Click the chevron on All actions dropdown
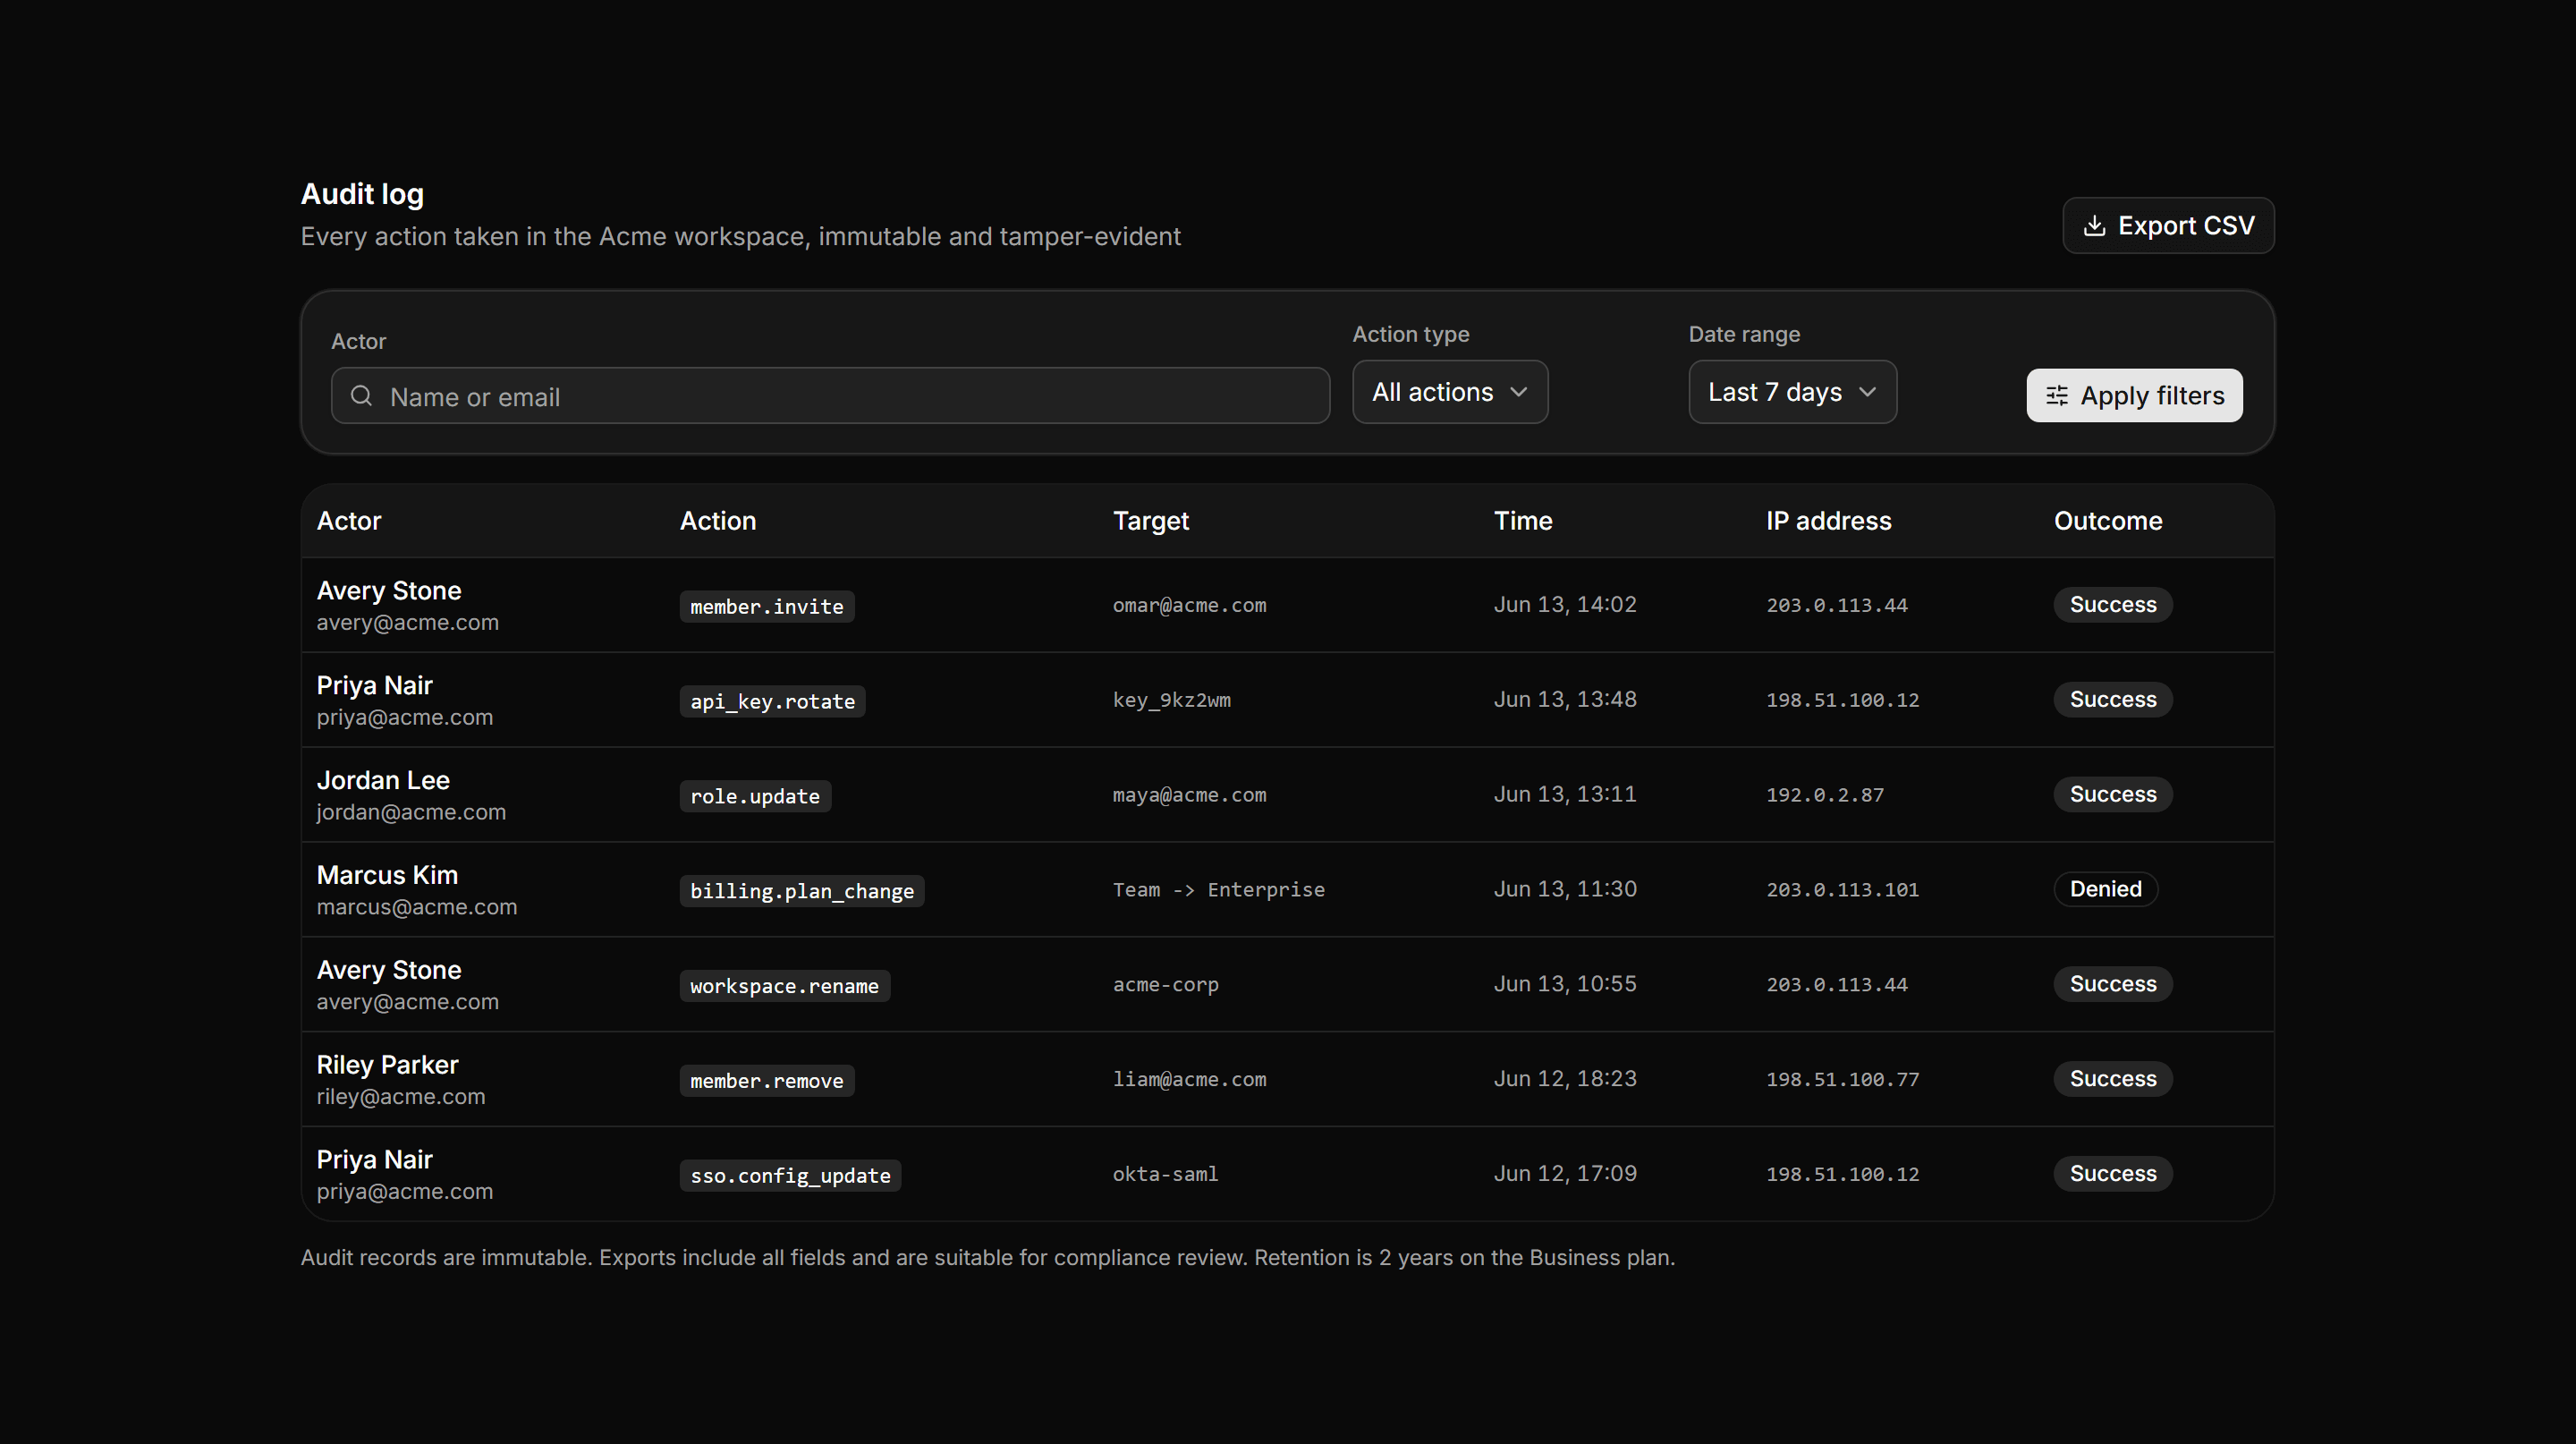 tap(1519, 392)
